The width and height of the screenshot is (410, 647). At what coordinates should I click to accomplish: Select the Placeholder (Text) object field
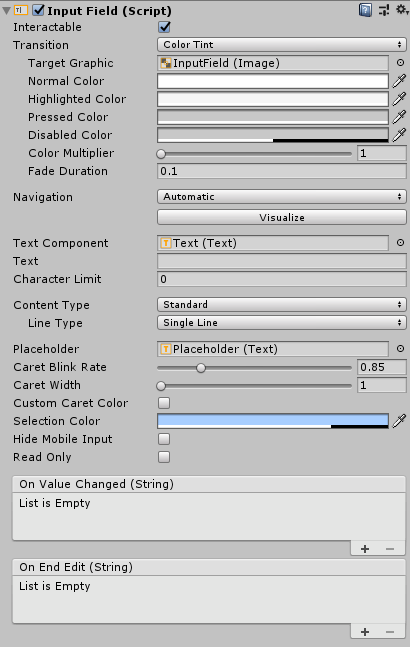click(273, 349)
